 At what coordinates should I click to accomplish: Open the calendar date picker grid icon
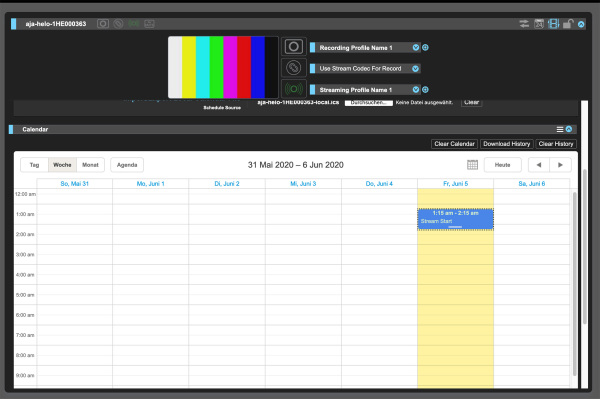coord(473,165)
